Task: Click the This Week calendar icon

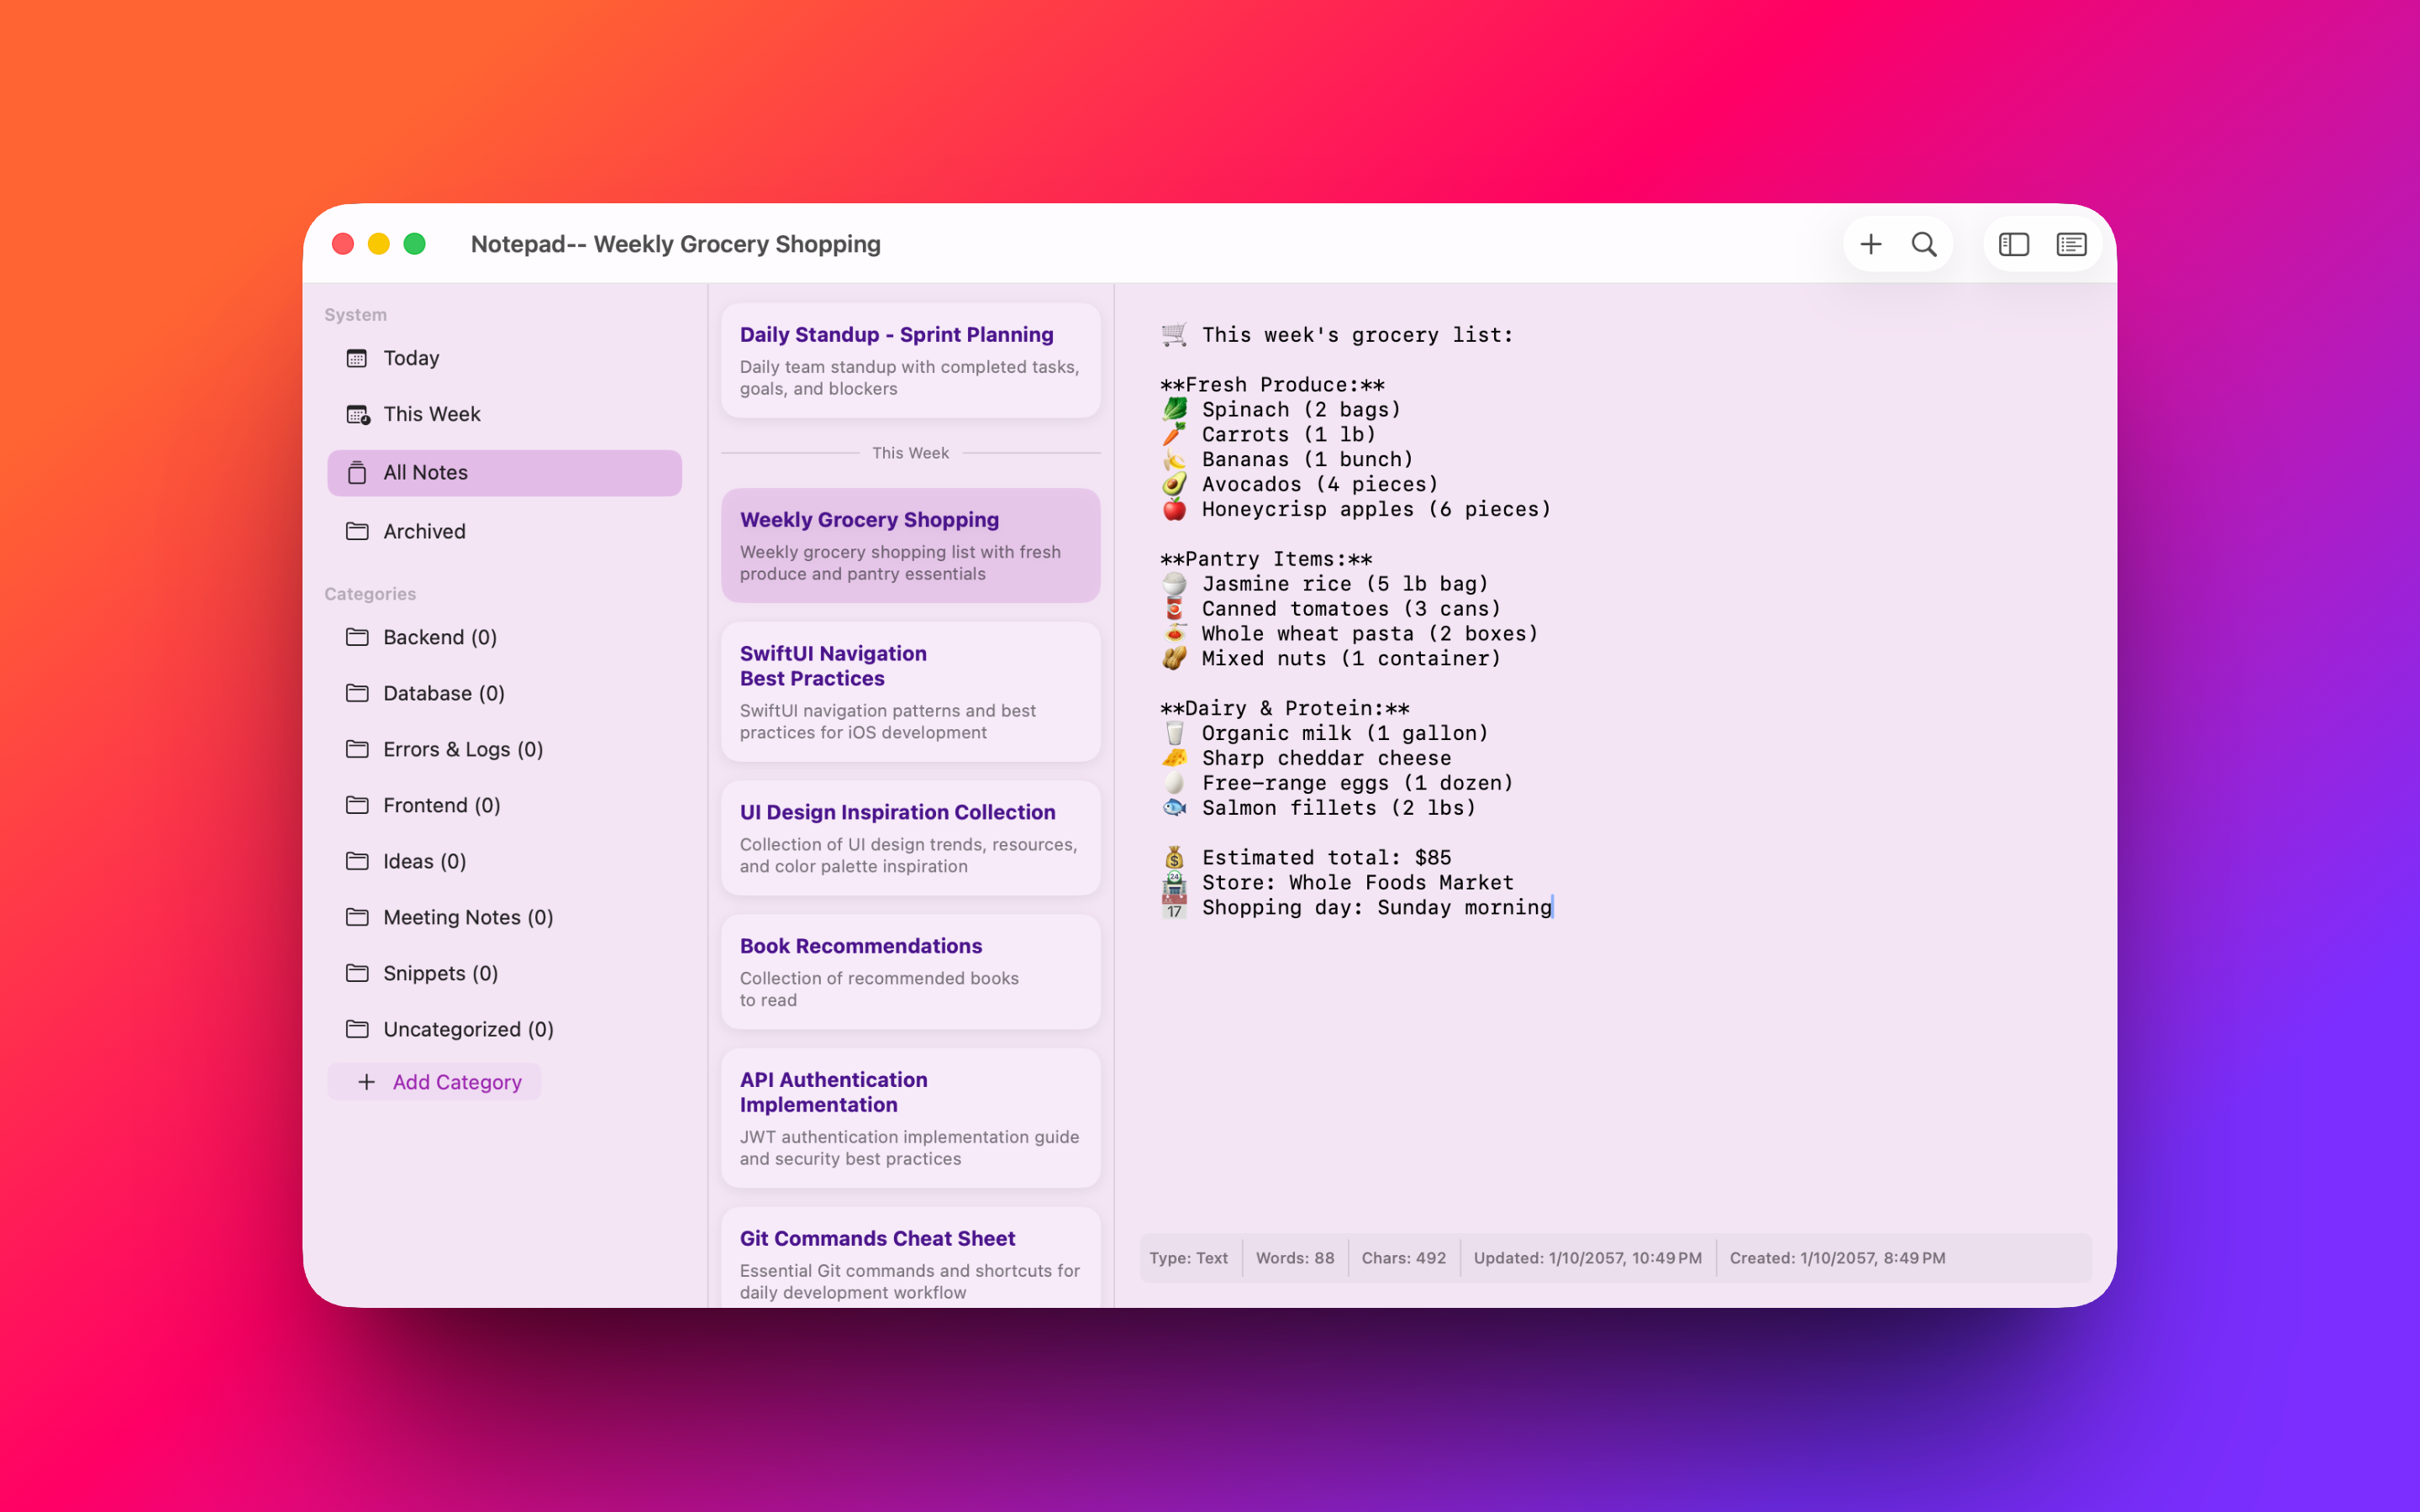Action: coord(357,413)
